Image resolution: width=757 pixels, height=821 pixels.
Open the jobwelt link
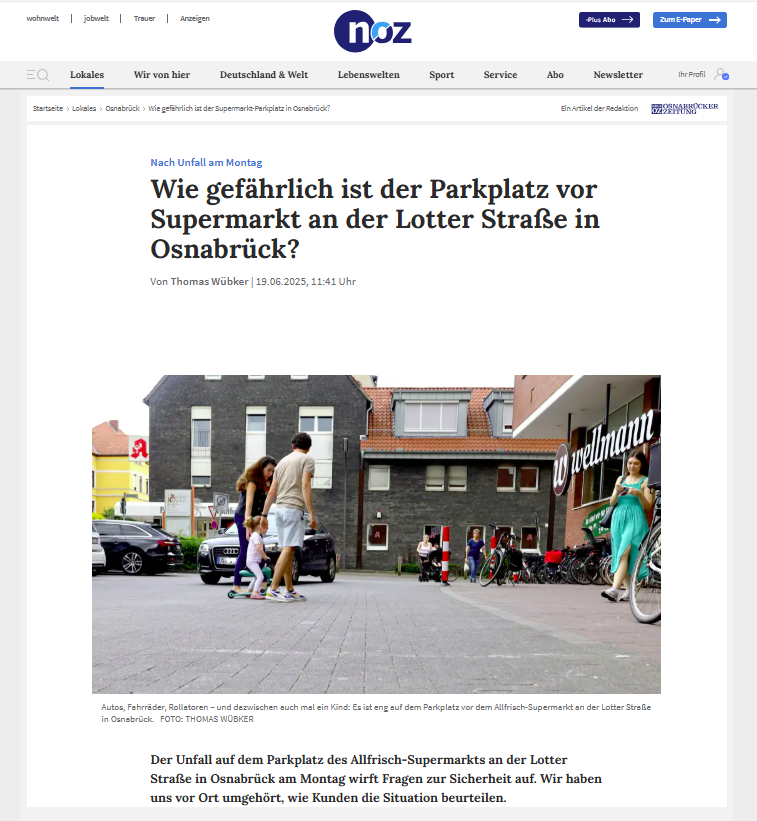pyautogui.click(x=96, y=18)
